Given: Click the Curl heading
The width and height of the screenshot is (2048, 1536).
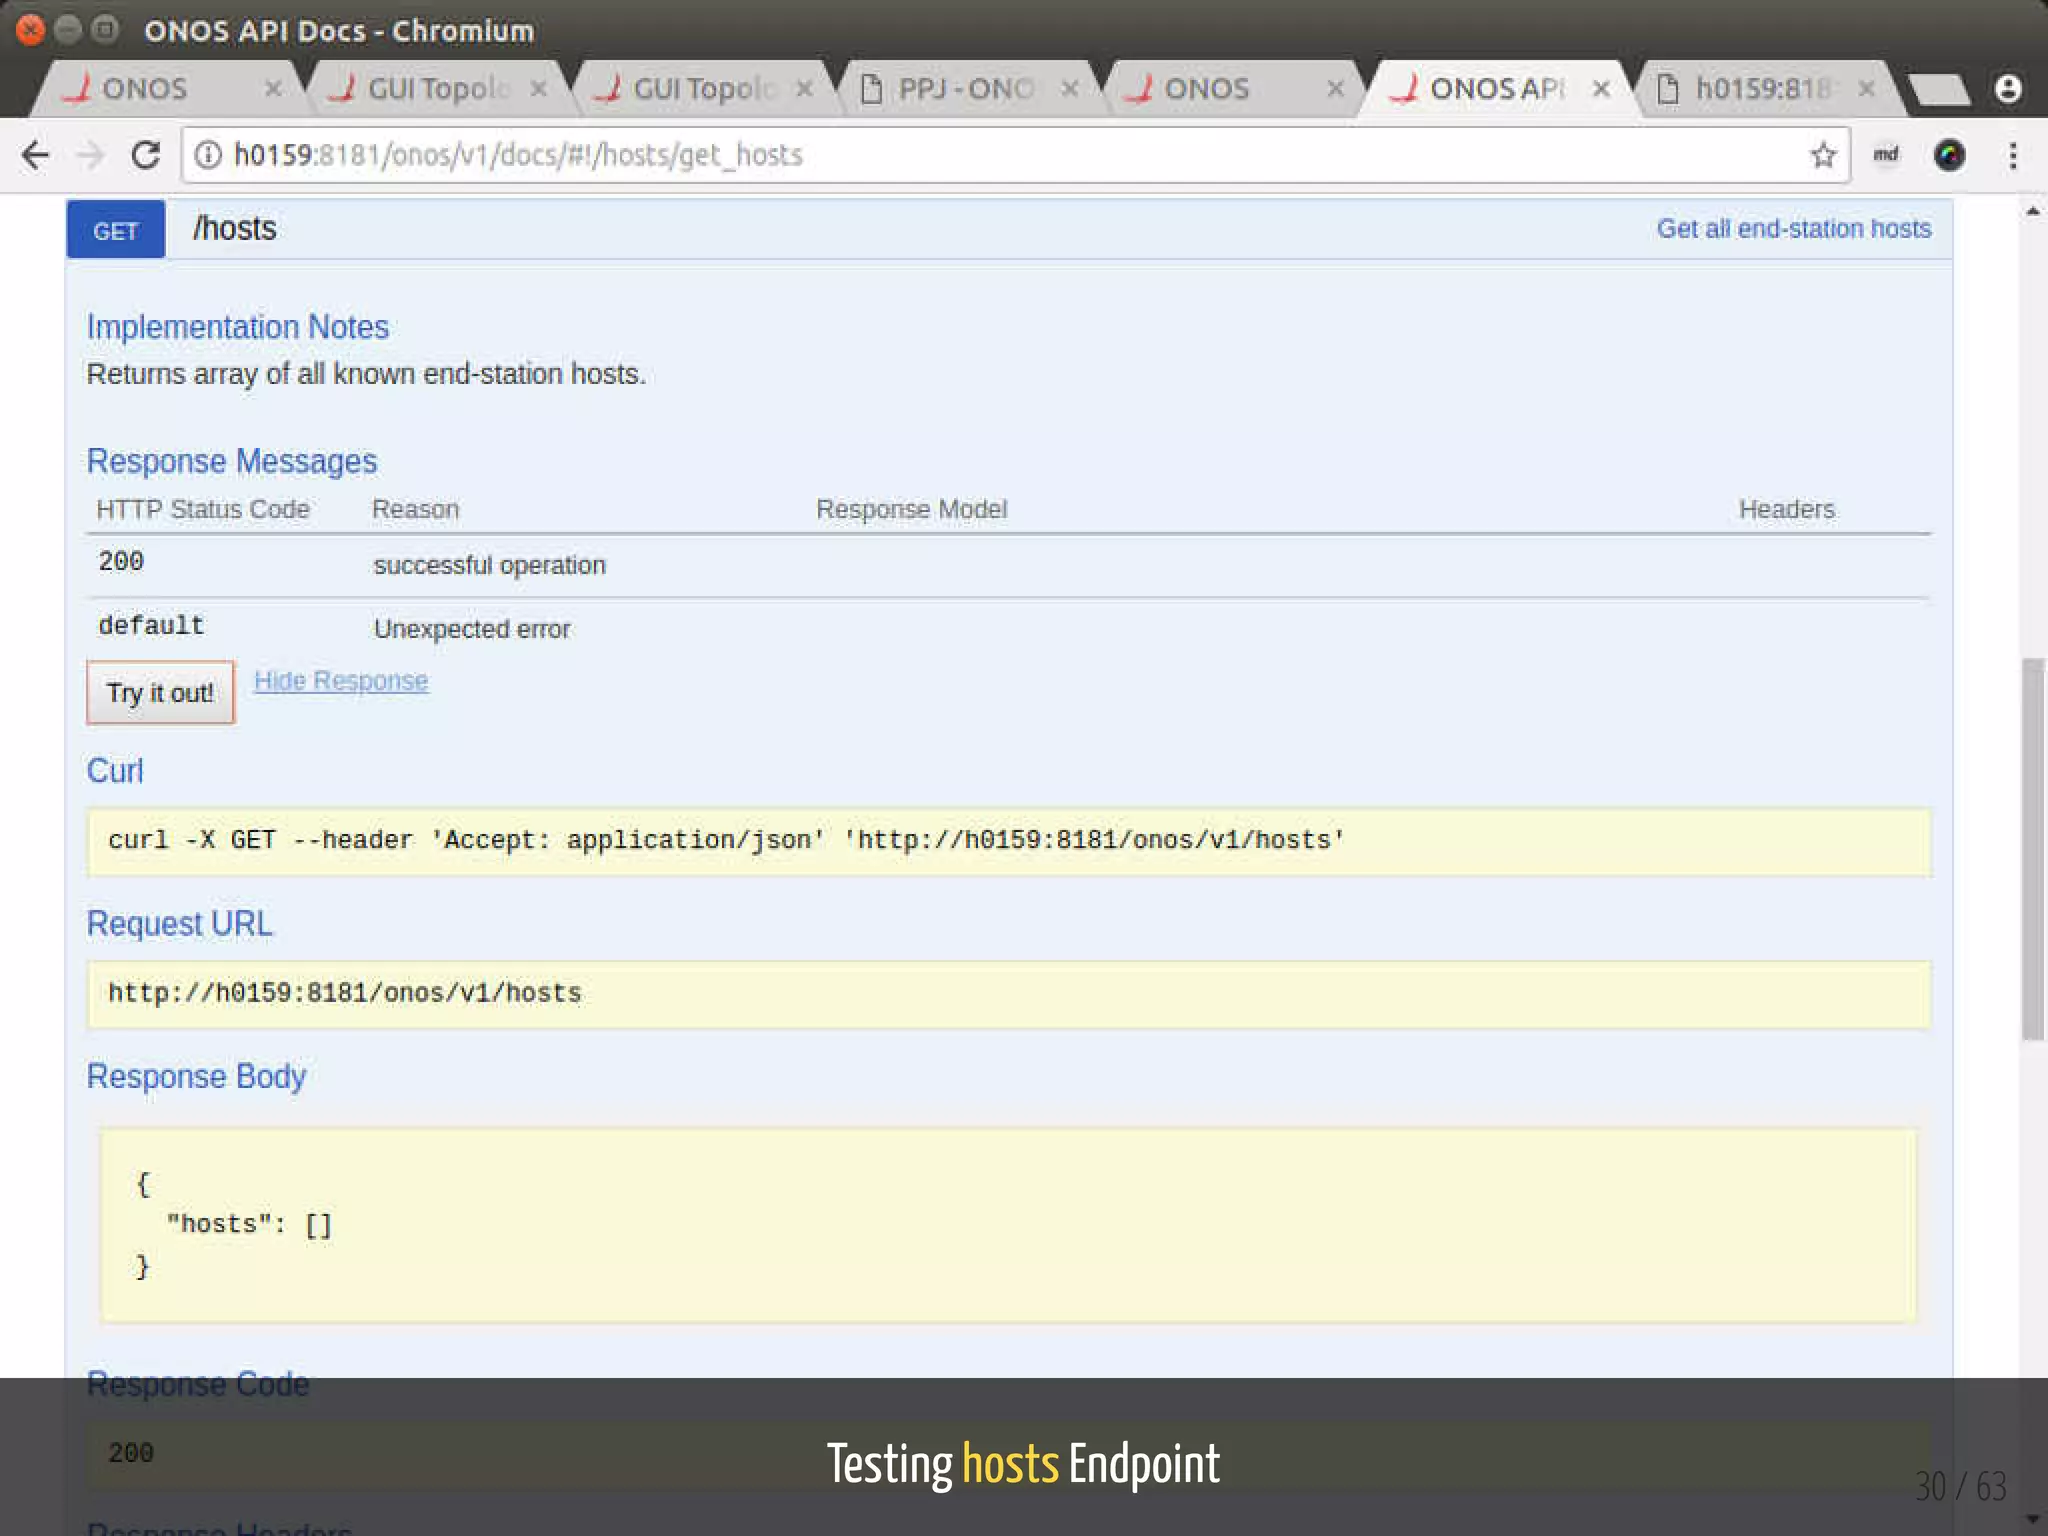Looking at the screenshot, I should click(x=115, y=771).
